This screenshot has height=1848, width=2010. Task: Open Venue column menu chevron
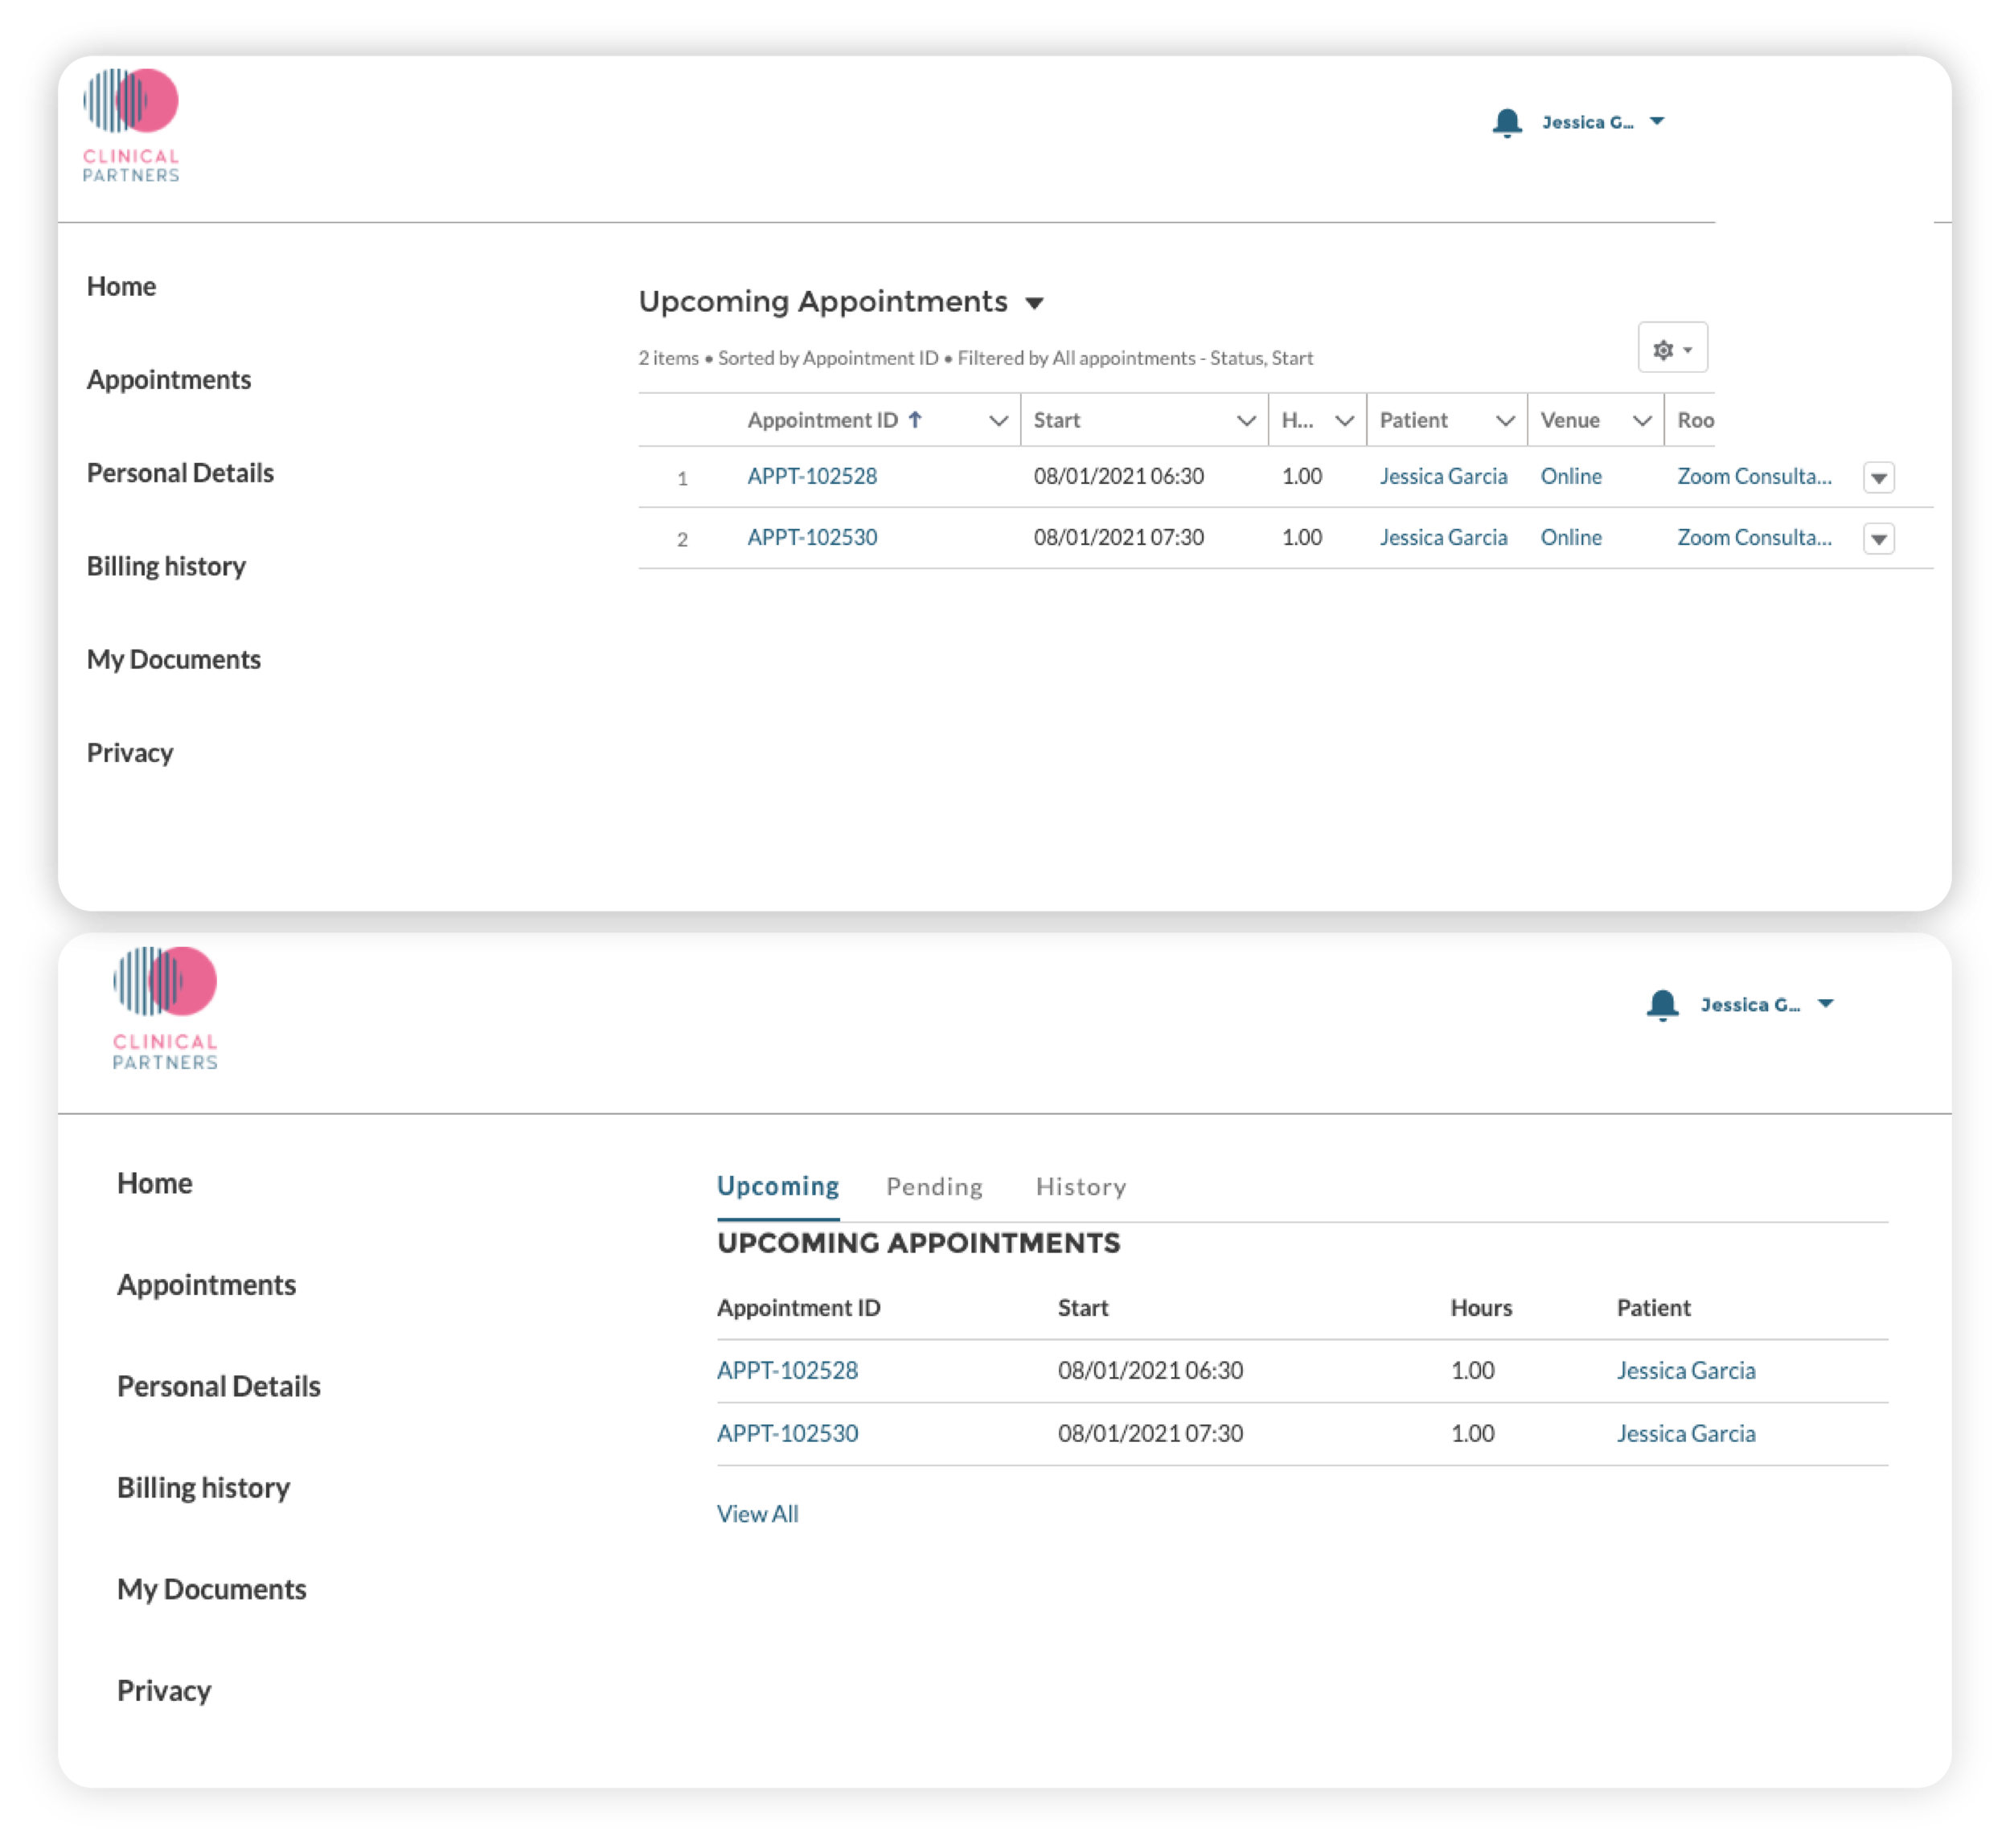click(1642, 421)
